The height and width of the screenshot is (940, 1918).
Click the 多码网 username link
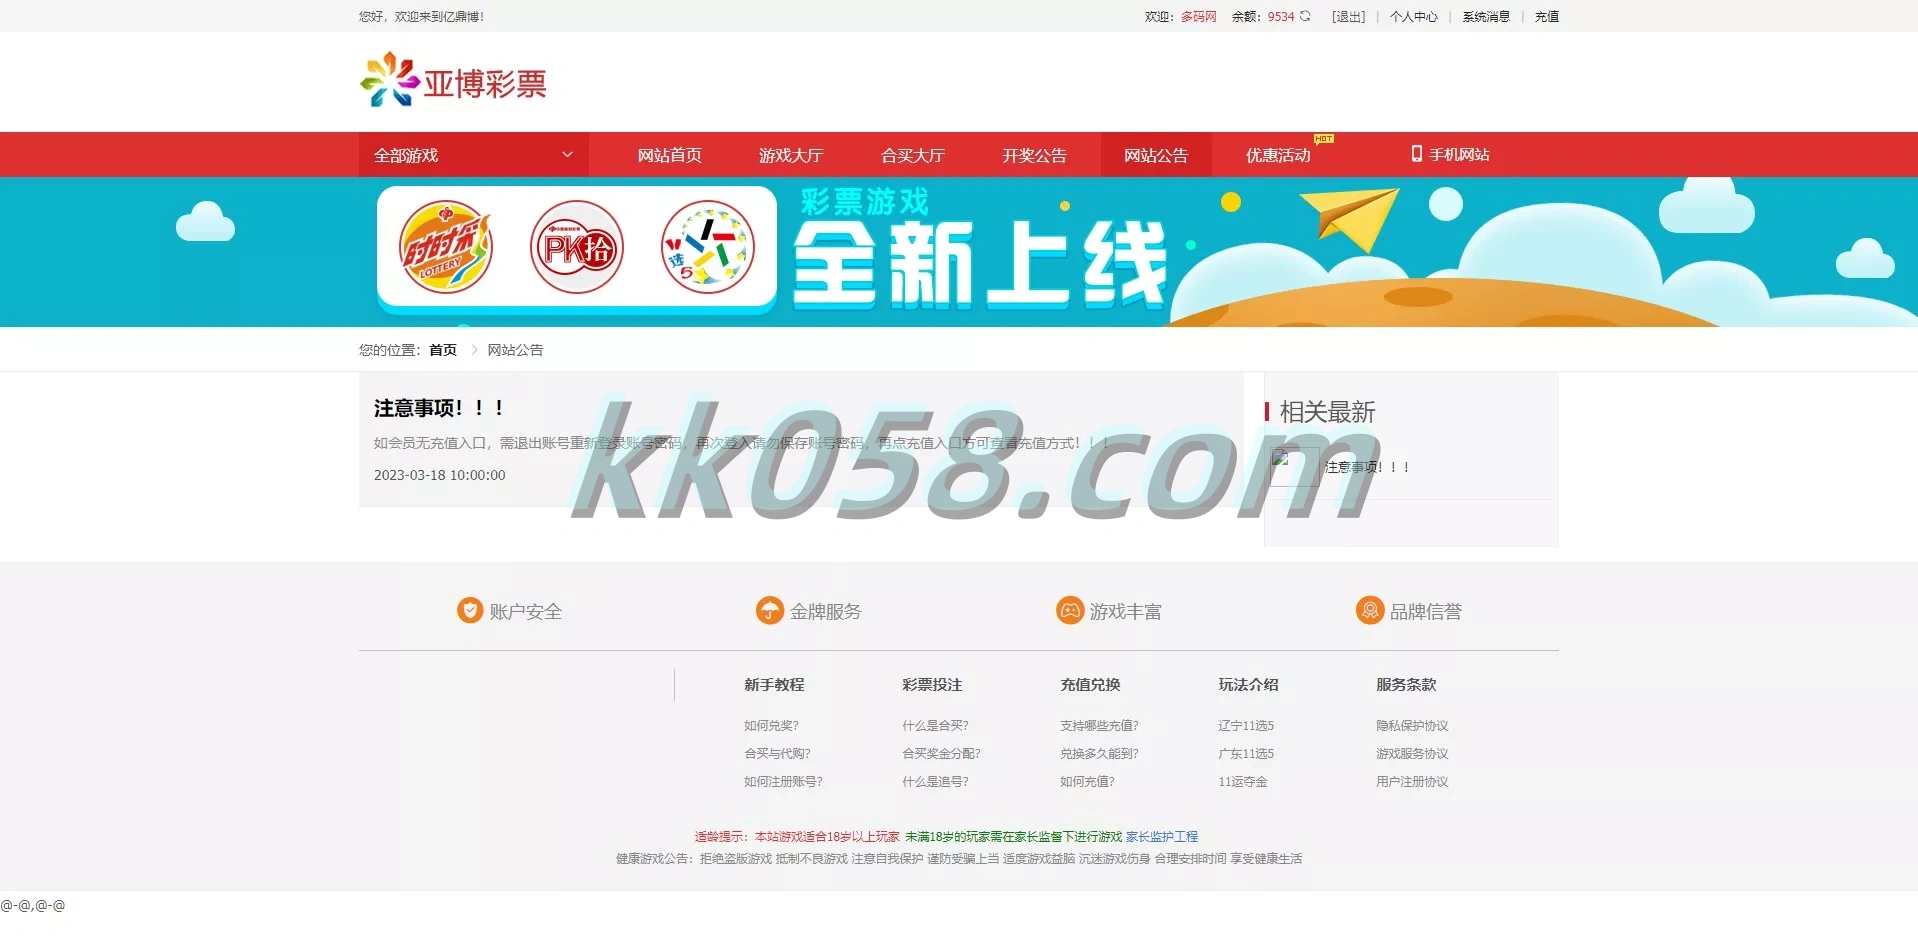[x=1198, y=16]
